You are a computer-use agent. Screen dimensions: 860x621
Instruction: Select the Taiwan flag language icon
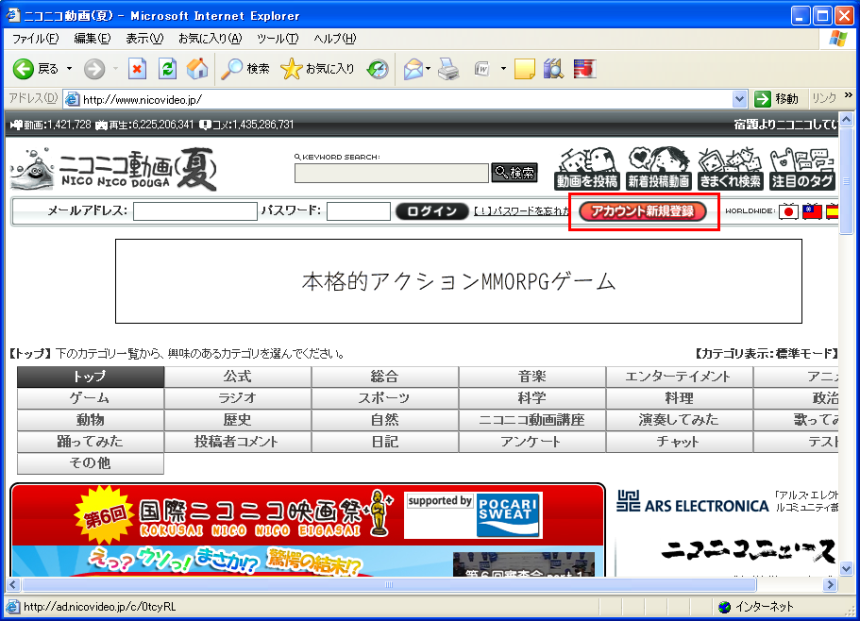pyautogui.click(x=812, y=212)
